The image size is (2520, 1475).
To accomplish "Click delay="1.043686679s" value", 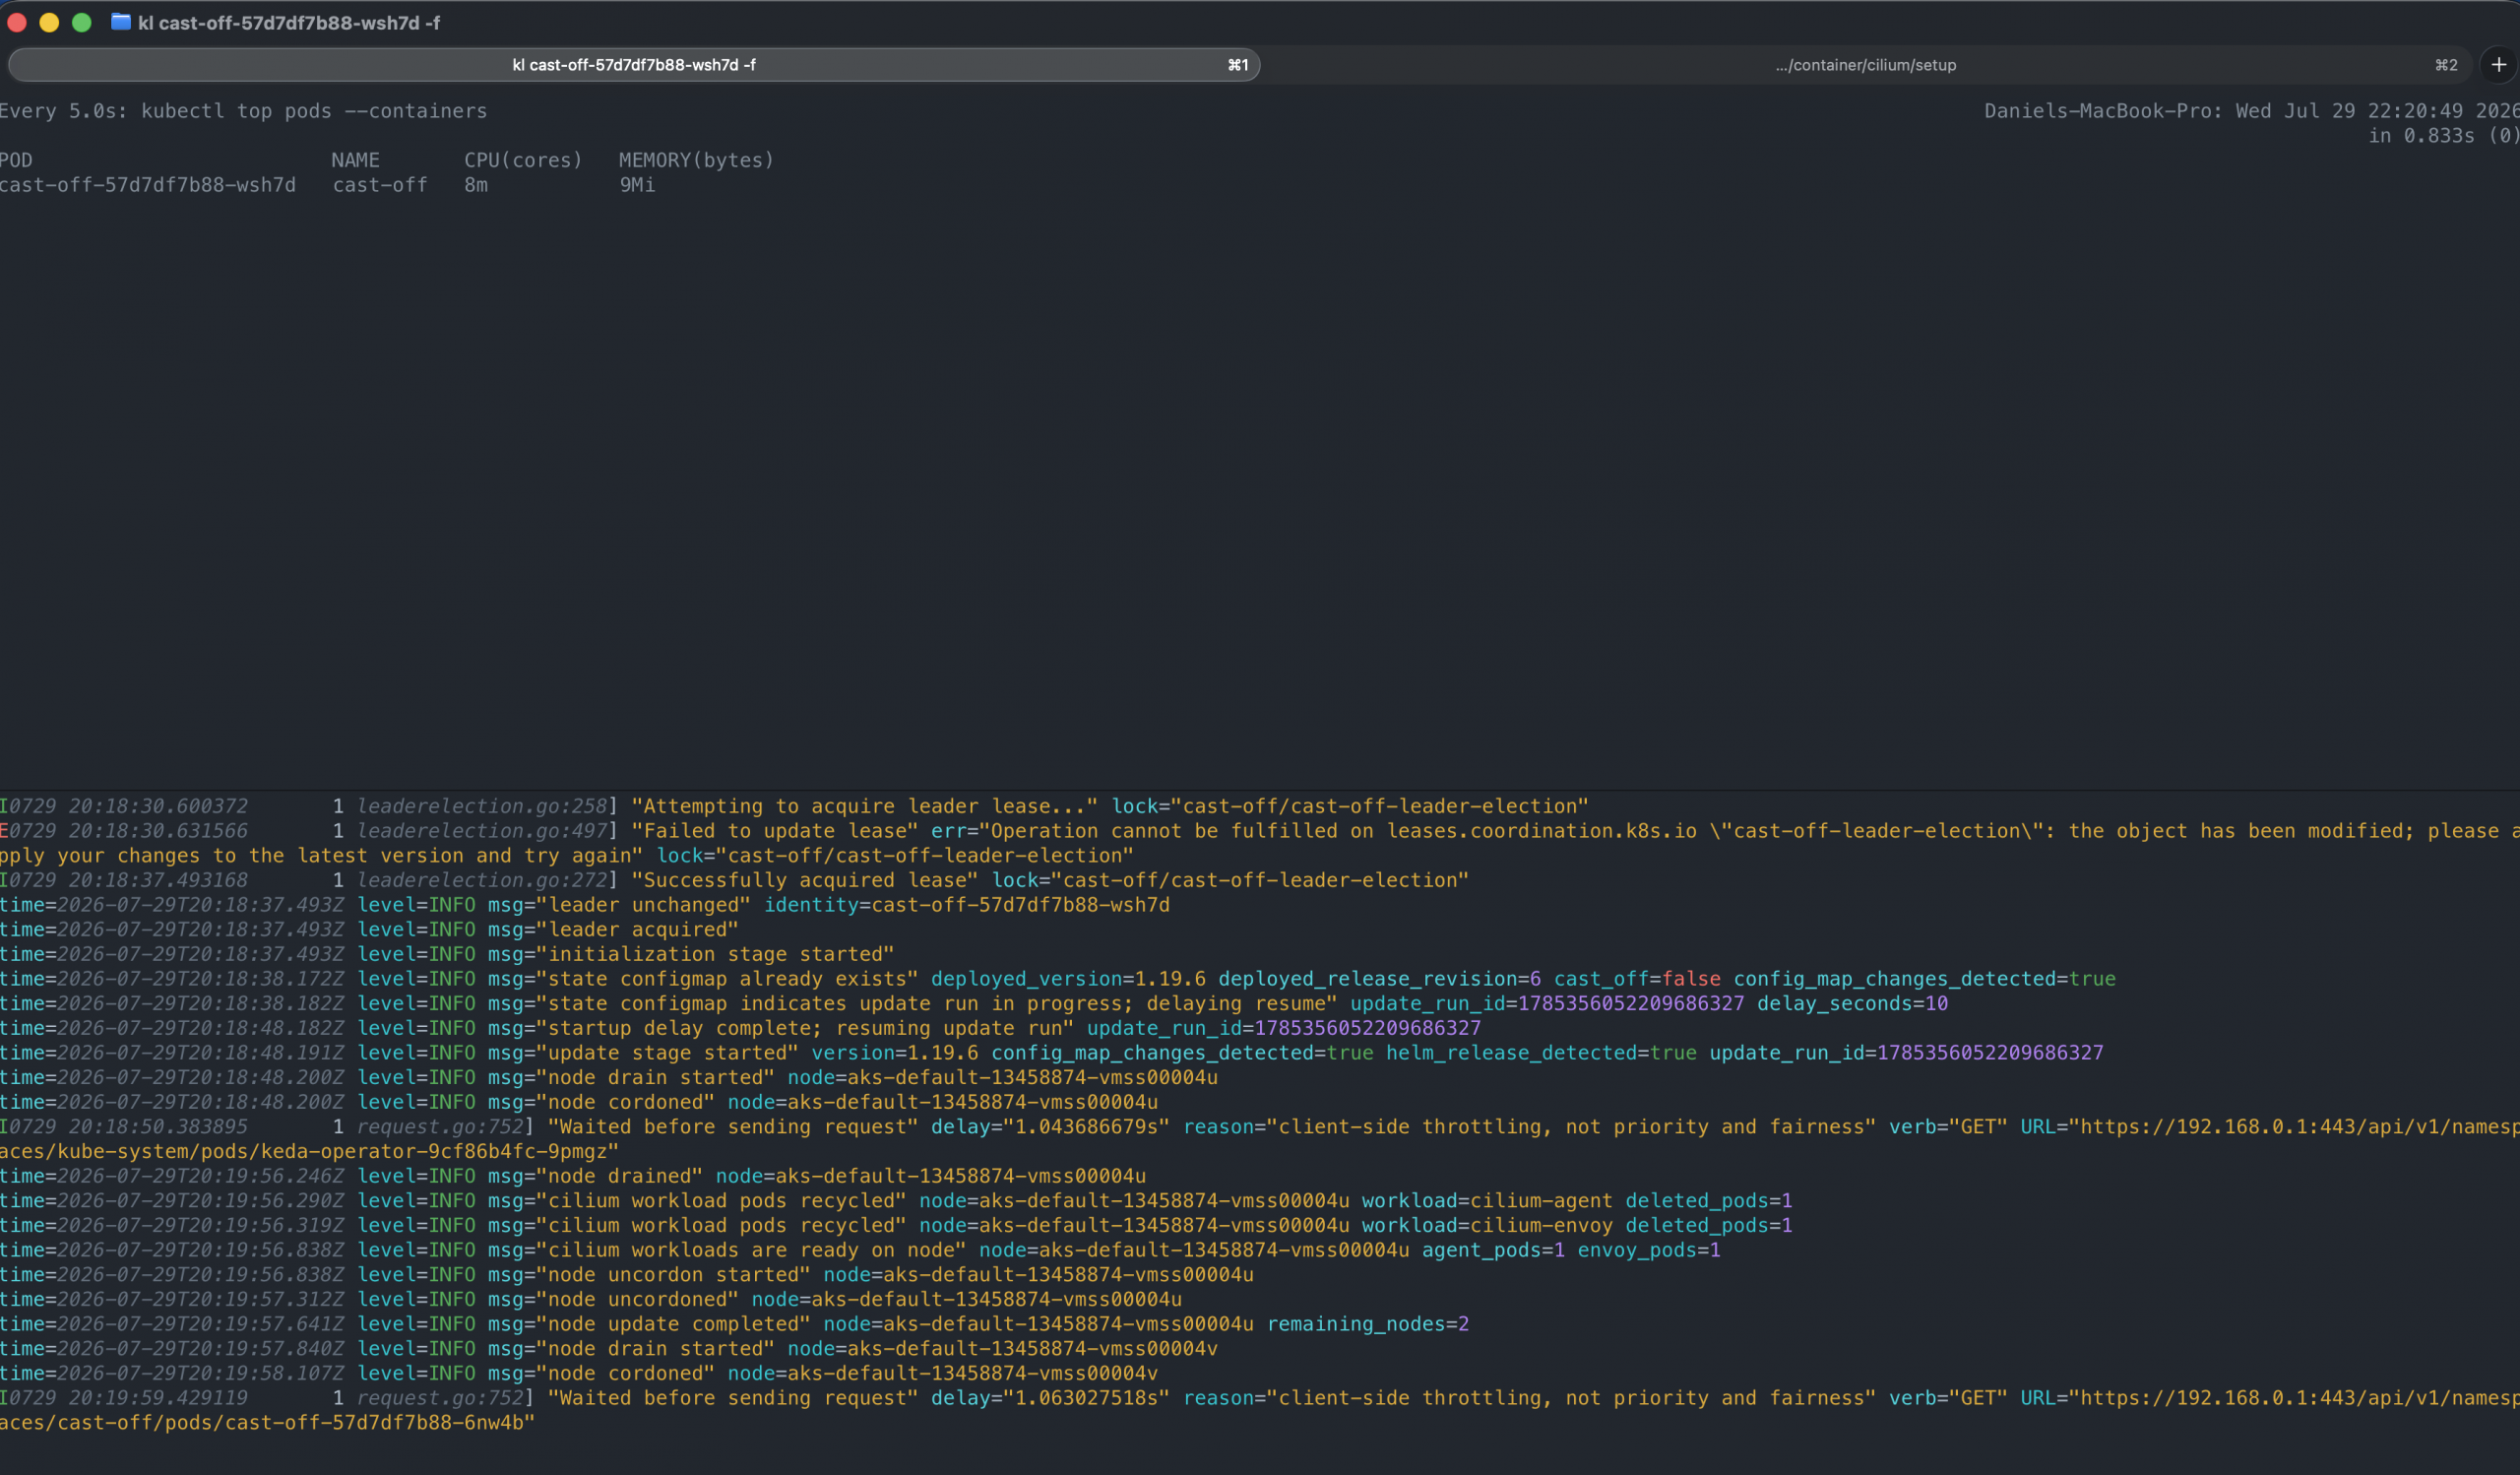I will point(1050,1127).
